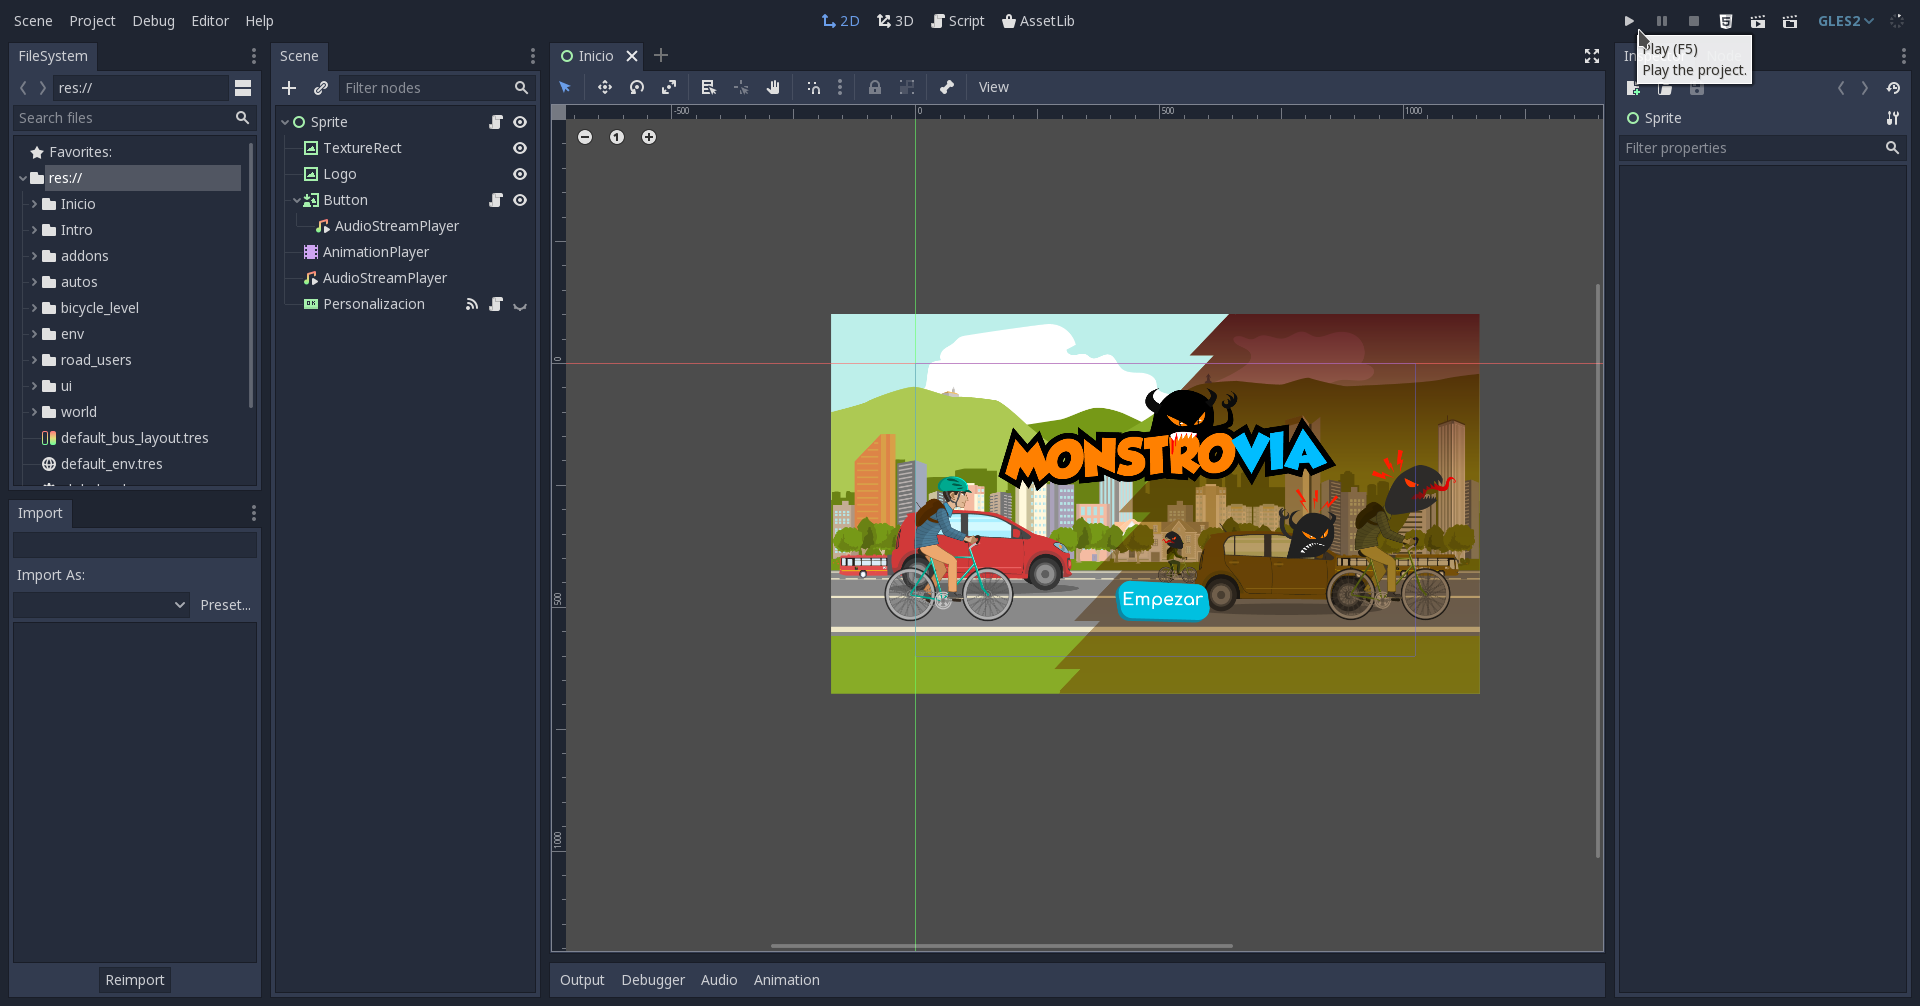The width and height of the screenshot is (1920, 1006).
Task: Toggle smart snapping in the canvas toolbar
Action: [814, 87]
